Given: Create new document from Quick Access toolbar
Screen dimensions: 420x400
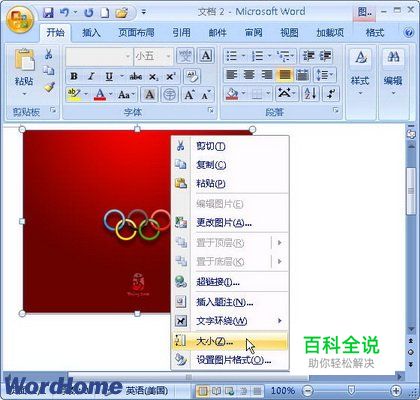Looking at the screenshot, I should coord(105,13).
